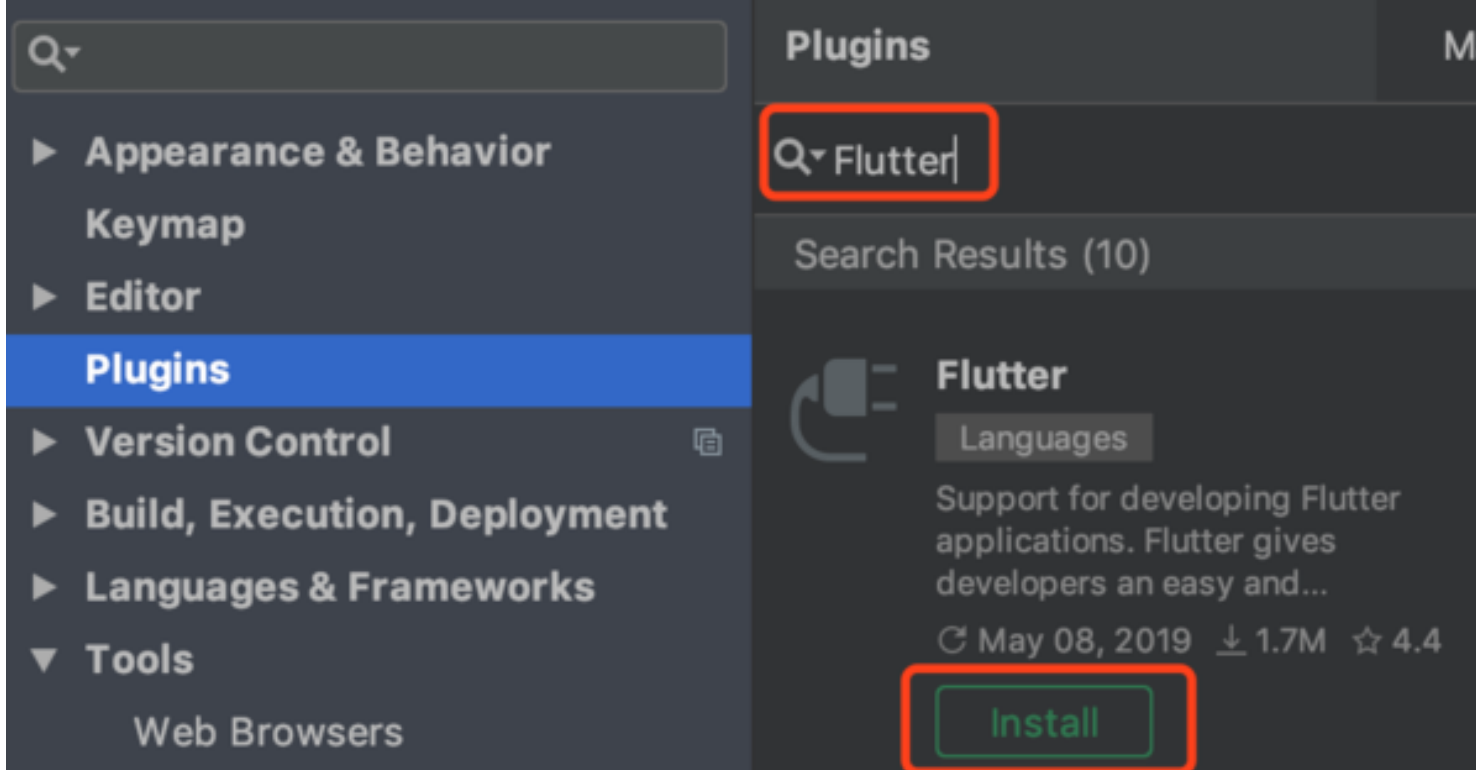The height and width of the screenshot is (770, 1476).
Task: Collapse the Tools section
Action: (44, 659)
